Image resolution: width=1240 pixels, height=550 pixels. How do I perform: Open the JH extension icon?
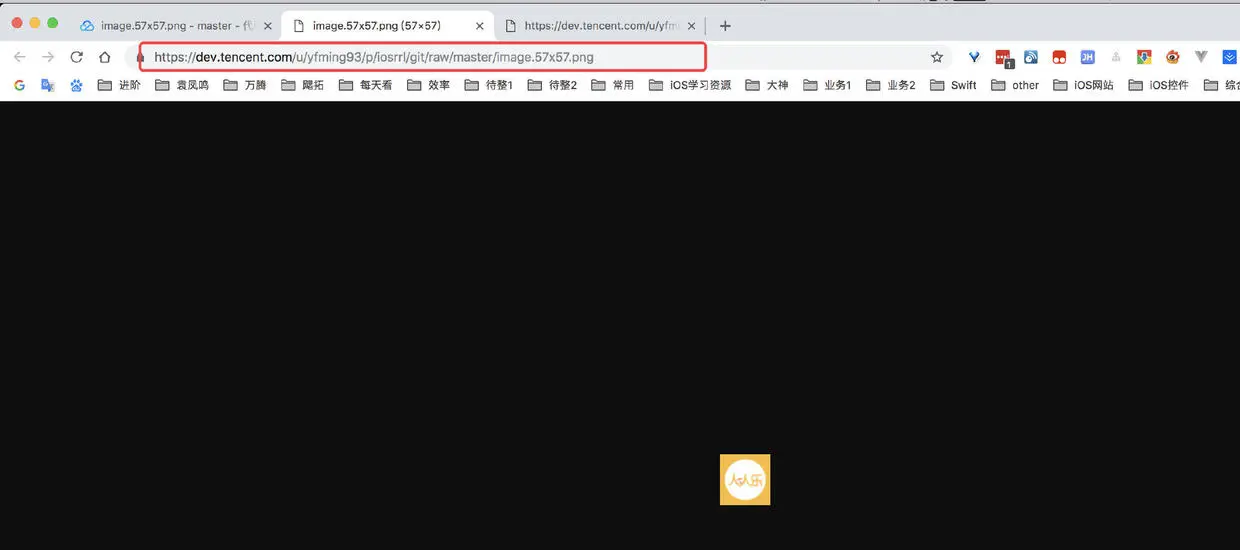(1087, 57)
